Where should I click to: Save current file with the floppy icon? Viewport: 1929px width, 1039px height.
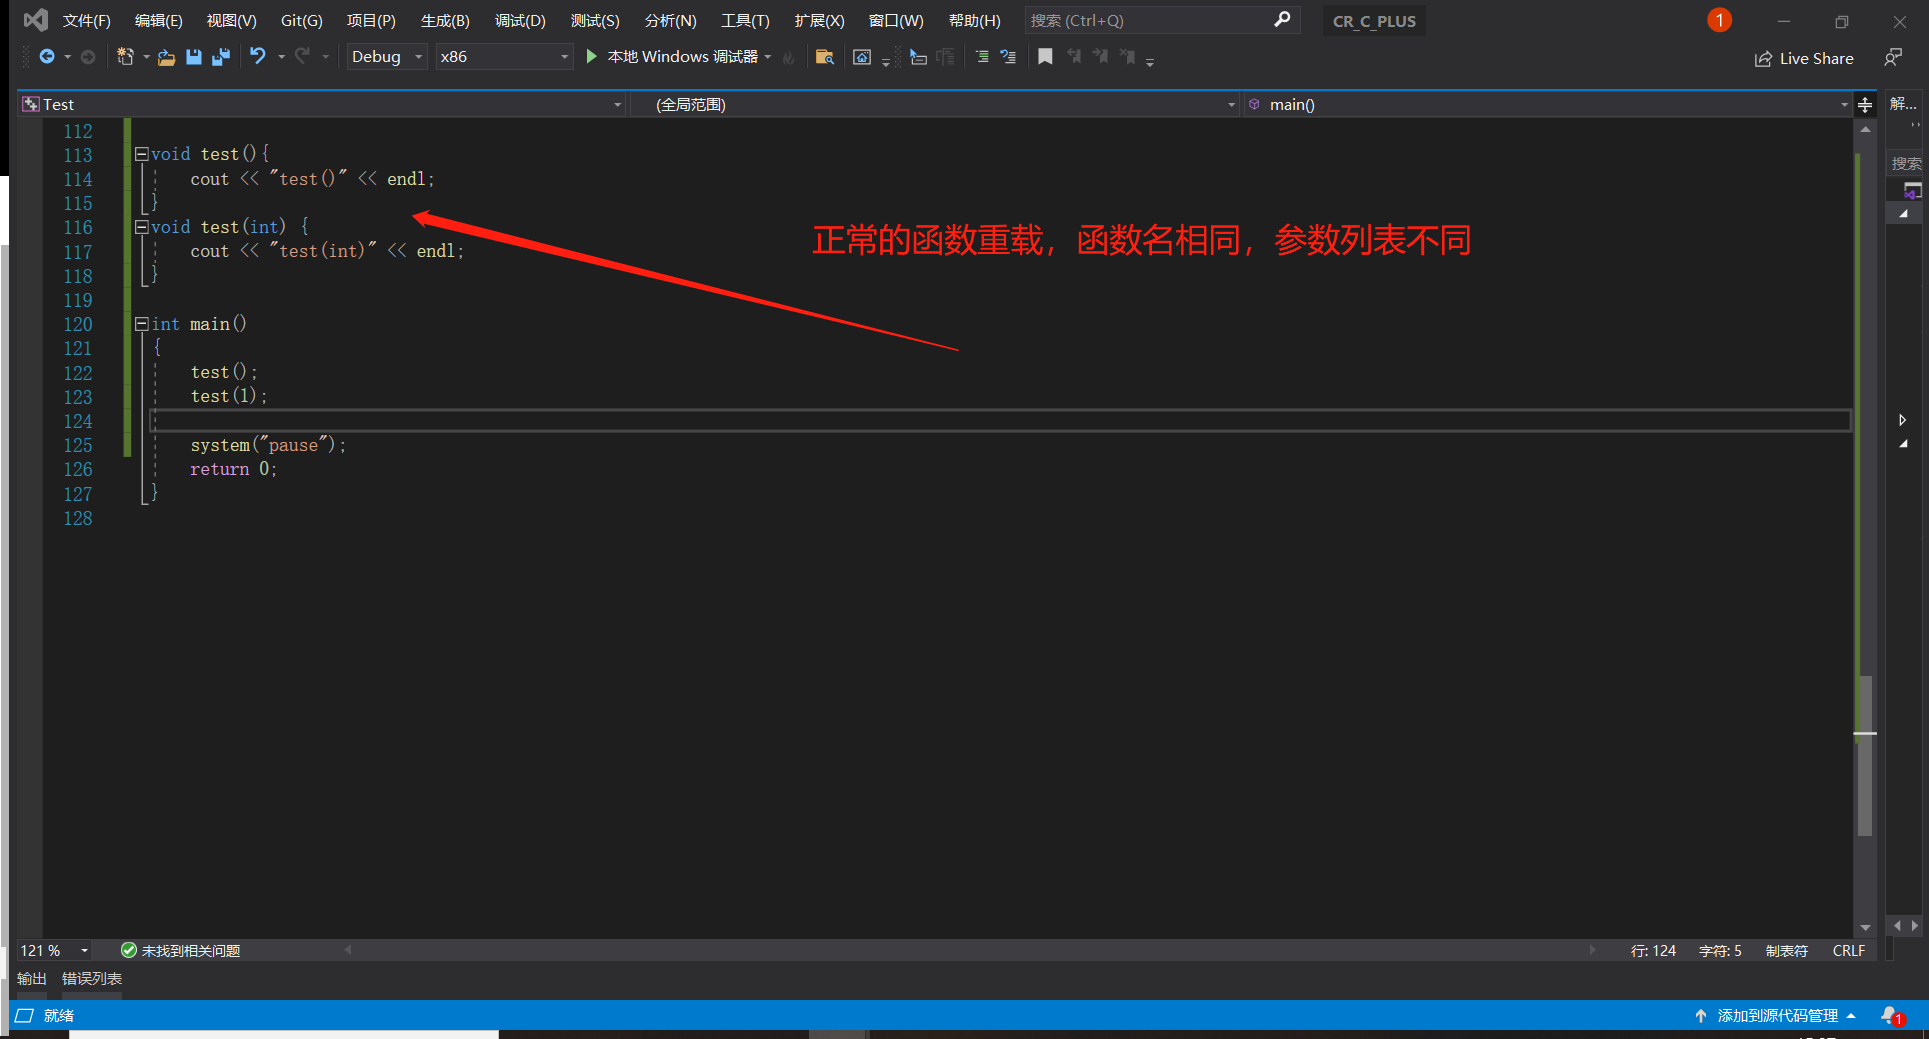point(194,57)
